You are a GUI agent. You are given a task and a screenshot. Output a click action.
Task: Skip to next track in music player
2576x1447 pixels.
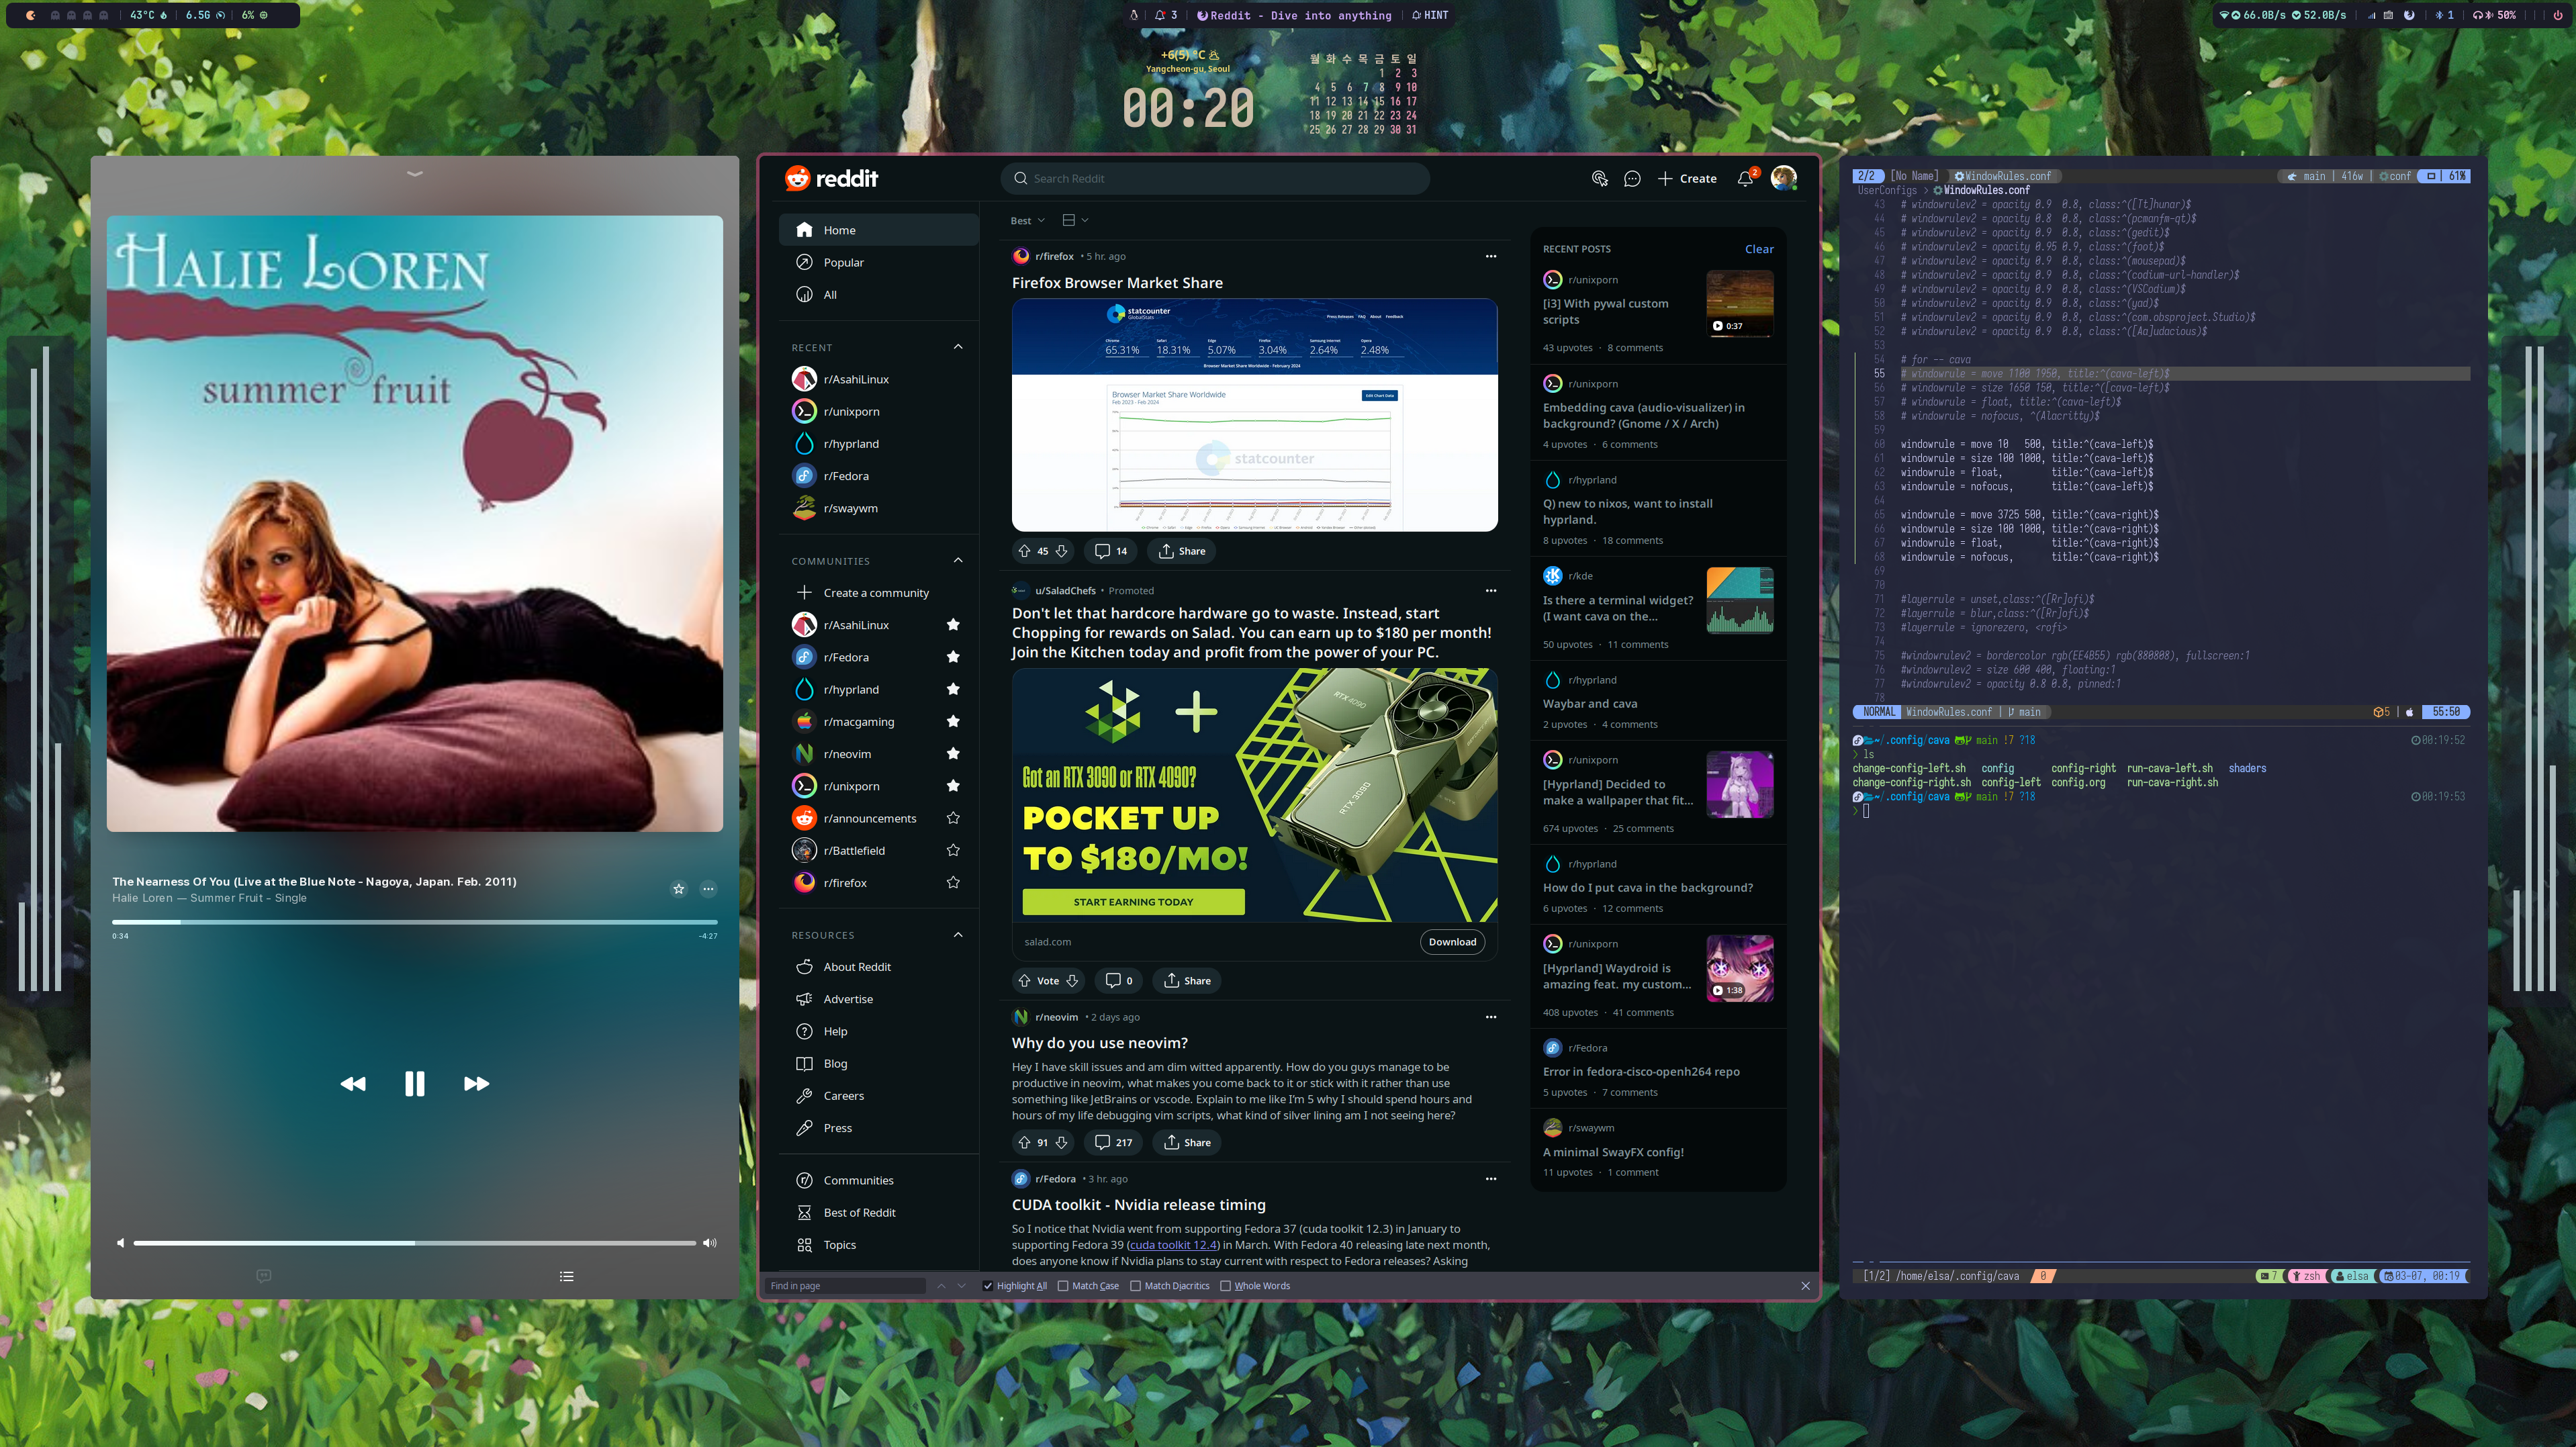[x=476, y=1084]
